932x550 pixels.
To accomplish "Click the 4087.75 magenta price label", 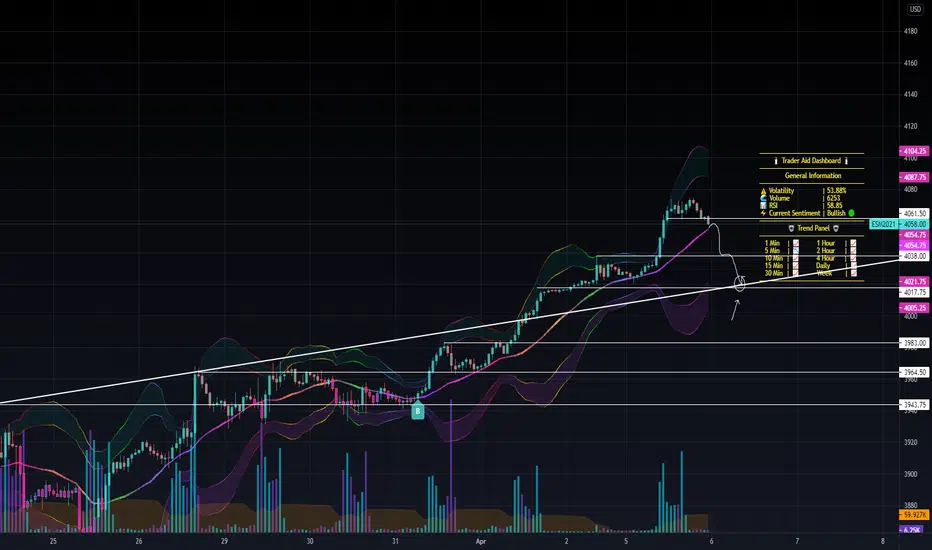I will (x=914, y=177).
